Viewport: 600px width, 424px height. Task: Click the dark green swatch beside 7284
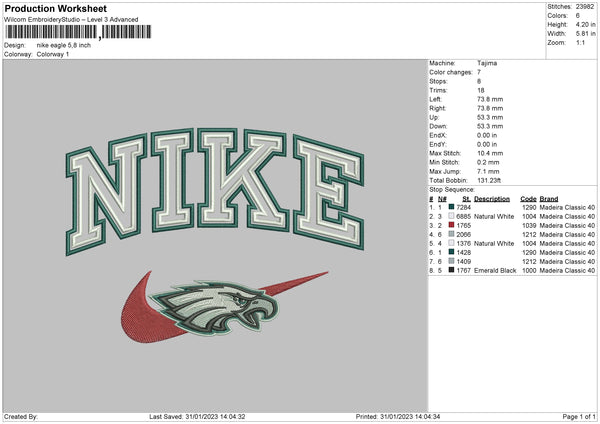[452, 207]
